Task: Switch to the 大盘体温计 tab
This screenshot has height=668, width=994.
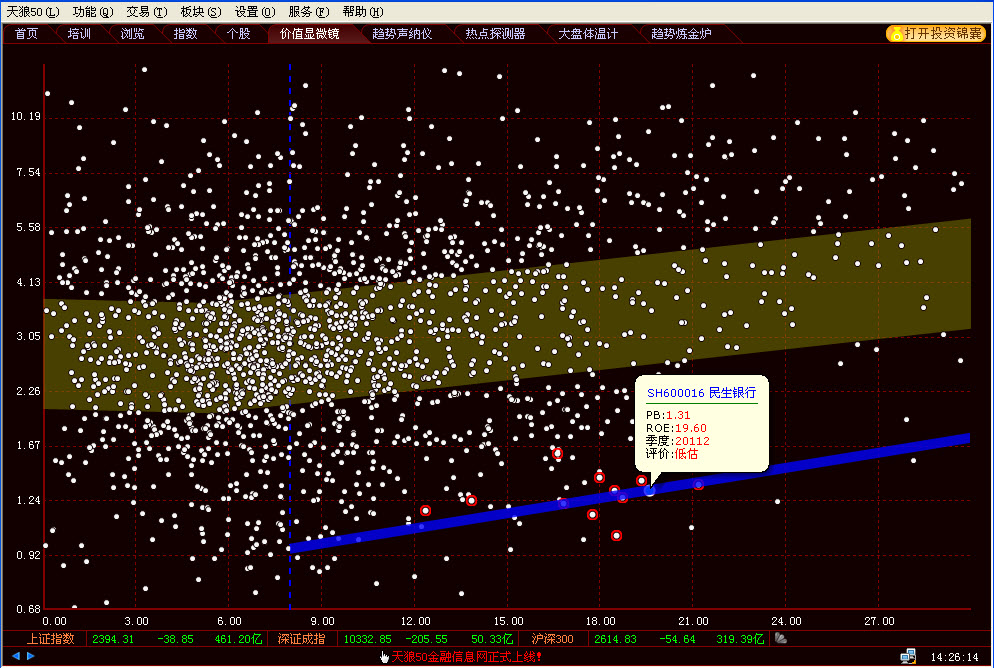Action: [588, 34]
